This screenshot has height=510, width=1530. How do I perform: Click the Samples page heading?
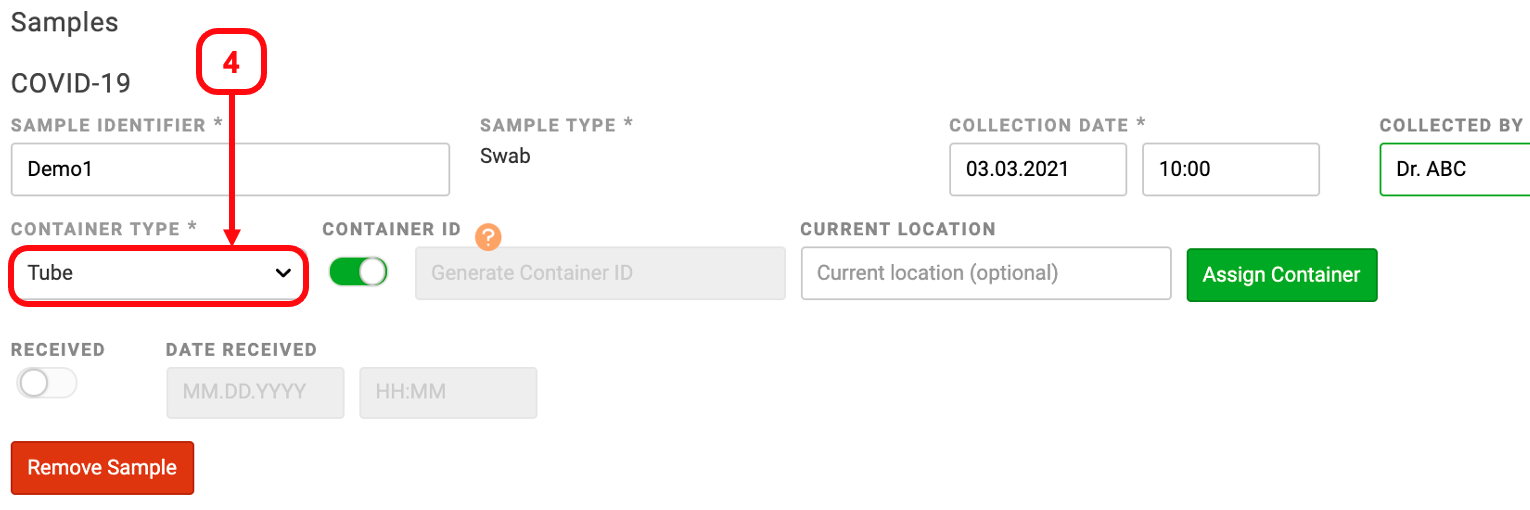click(64, 22)
